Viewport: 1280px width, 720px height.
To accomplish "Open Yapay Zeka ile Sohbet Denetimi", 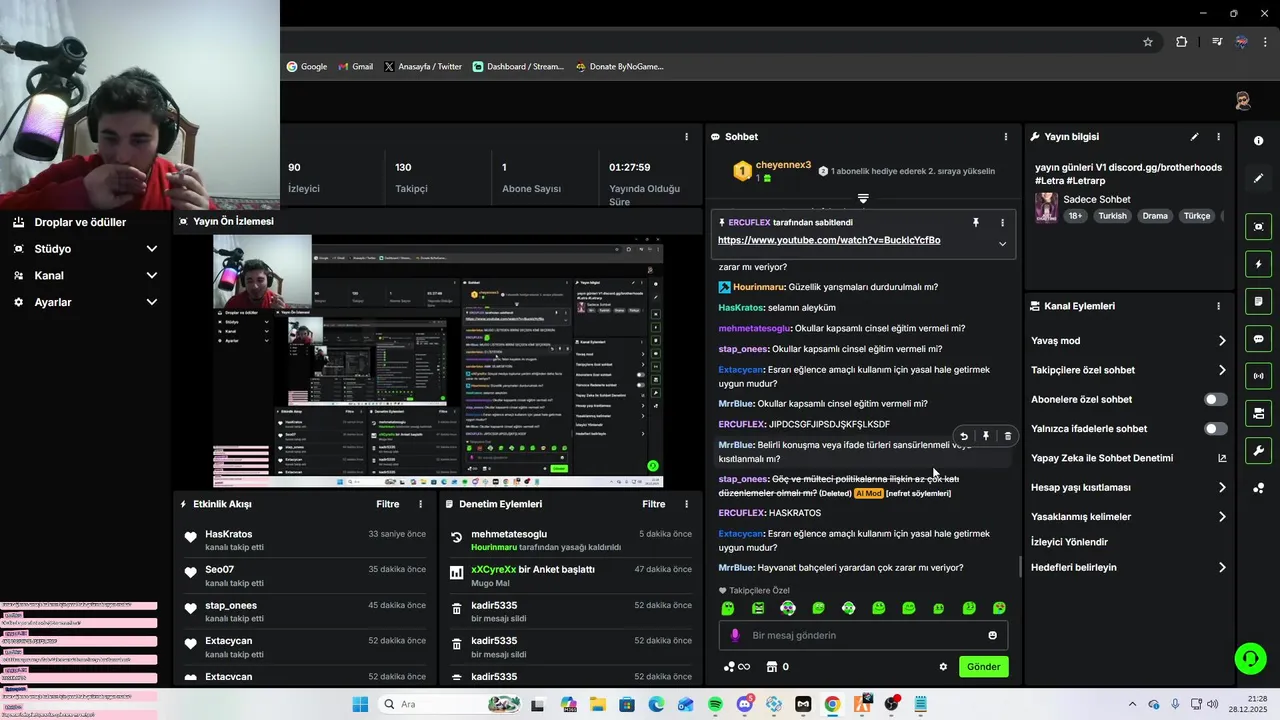I will 1129,458.
